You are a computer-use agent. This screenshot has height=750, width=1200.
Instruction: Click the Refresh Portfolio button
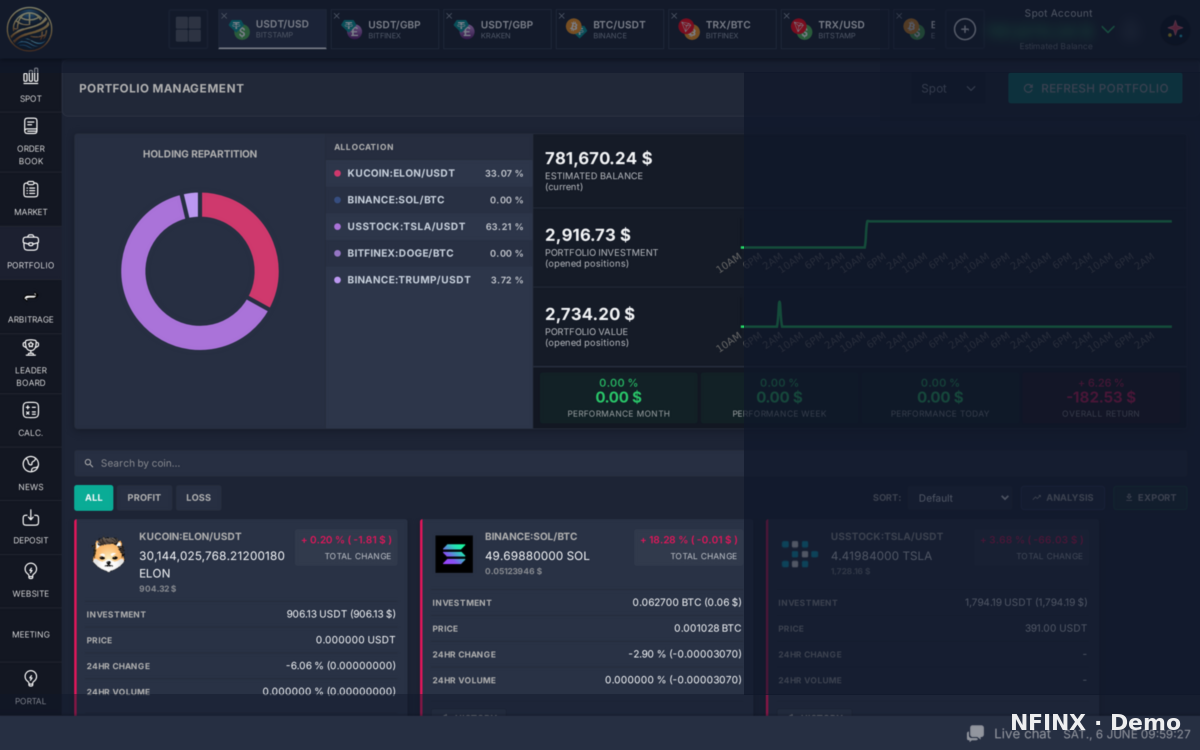1095,88
